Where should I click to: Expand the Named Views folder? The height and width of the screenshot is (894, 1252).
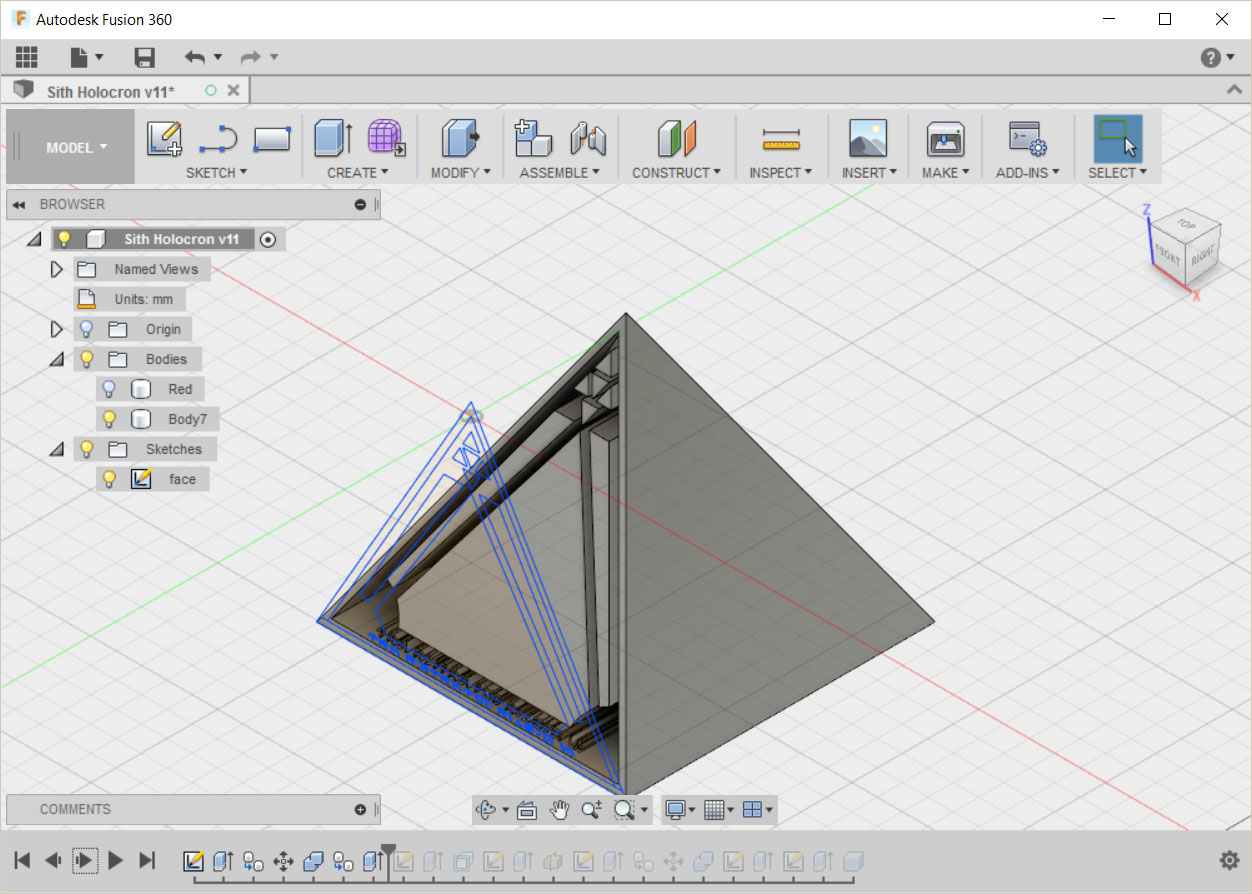point(57,269)
